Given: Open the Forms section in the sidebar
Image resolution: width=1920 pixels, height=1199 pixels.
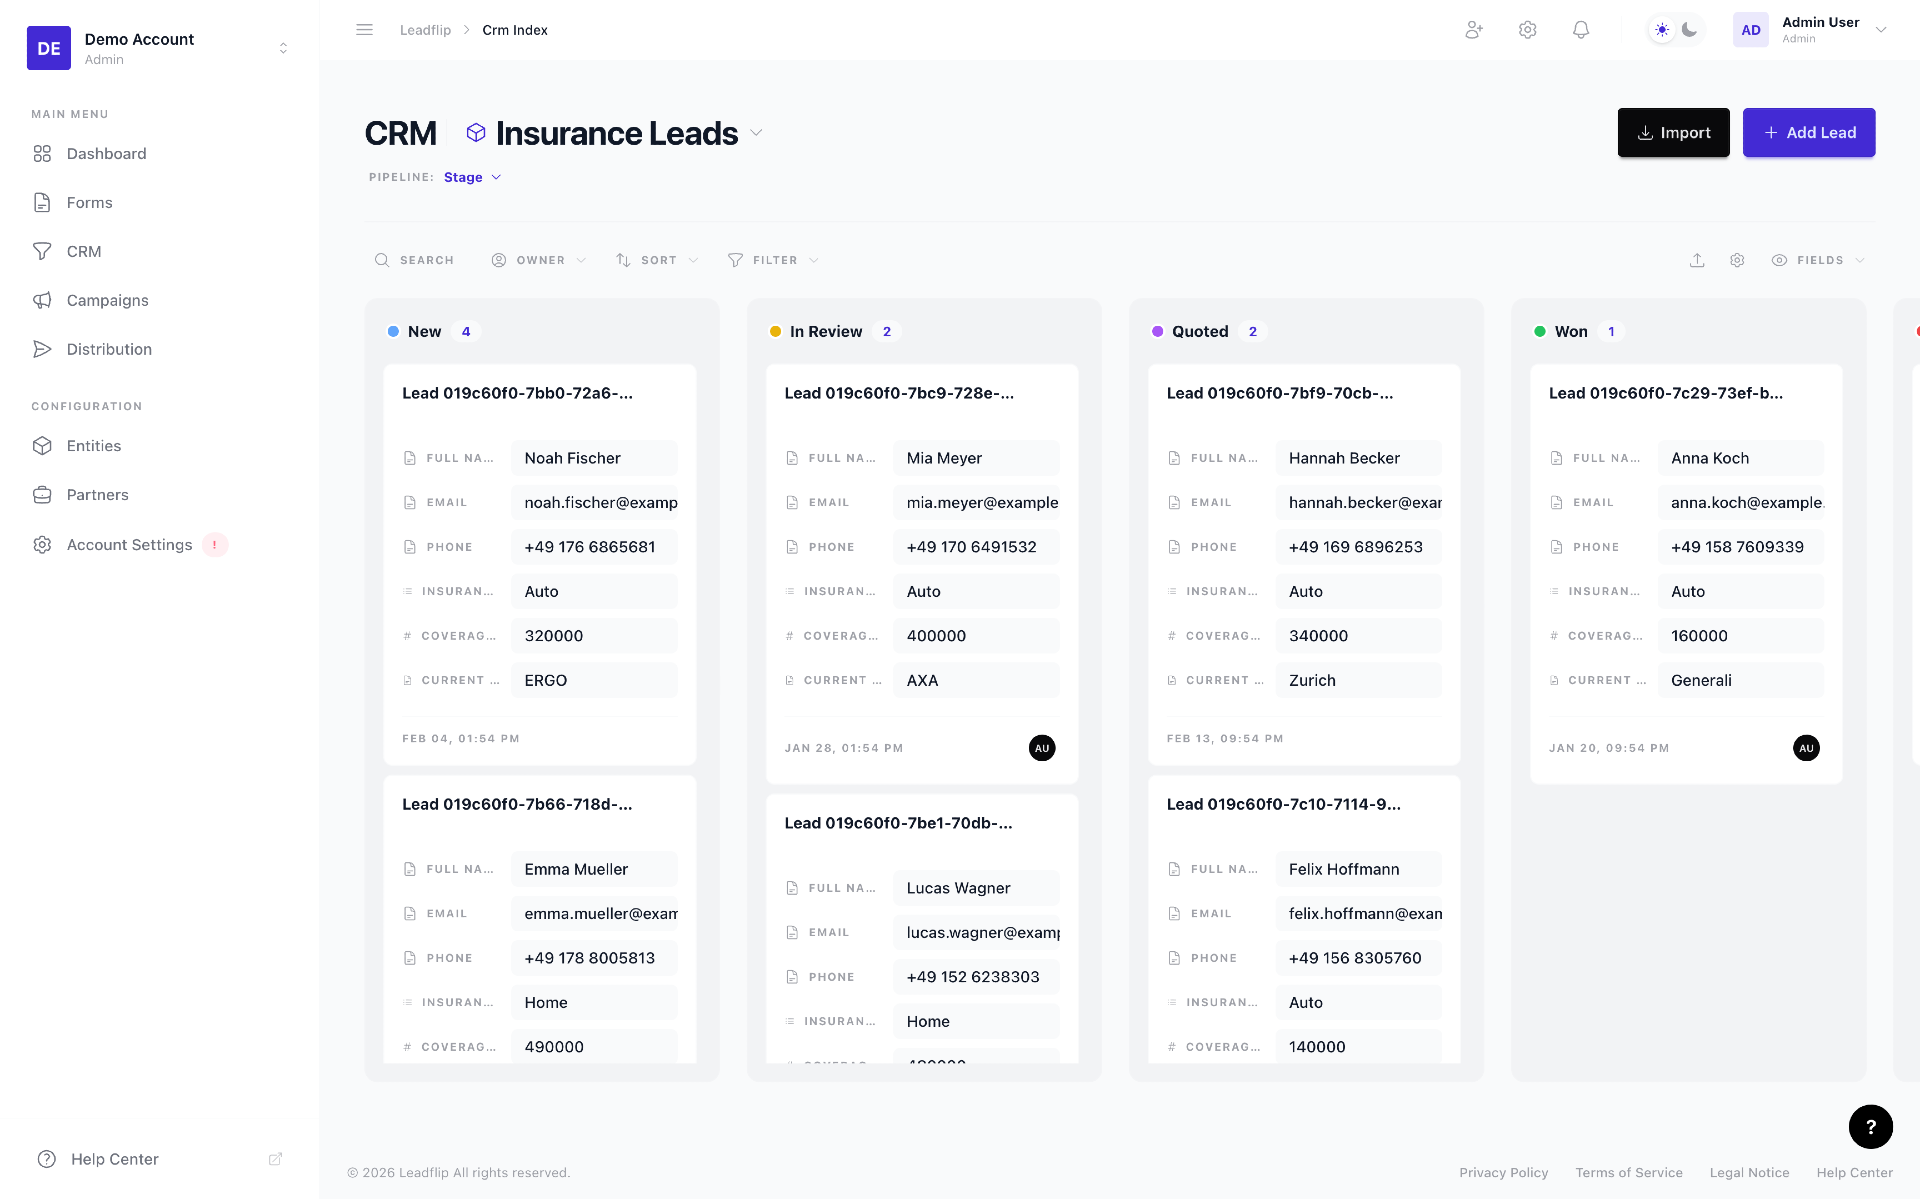Looking at the screenshot, I should pyautogui.click(x=87, y=202).
